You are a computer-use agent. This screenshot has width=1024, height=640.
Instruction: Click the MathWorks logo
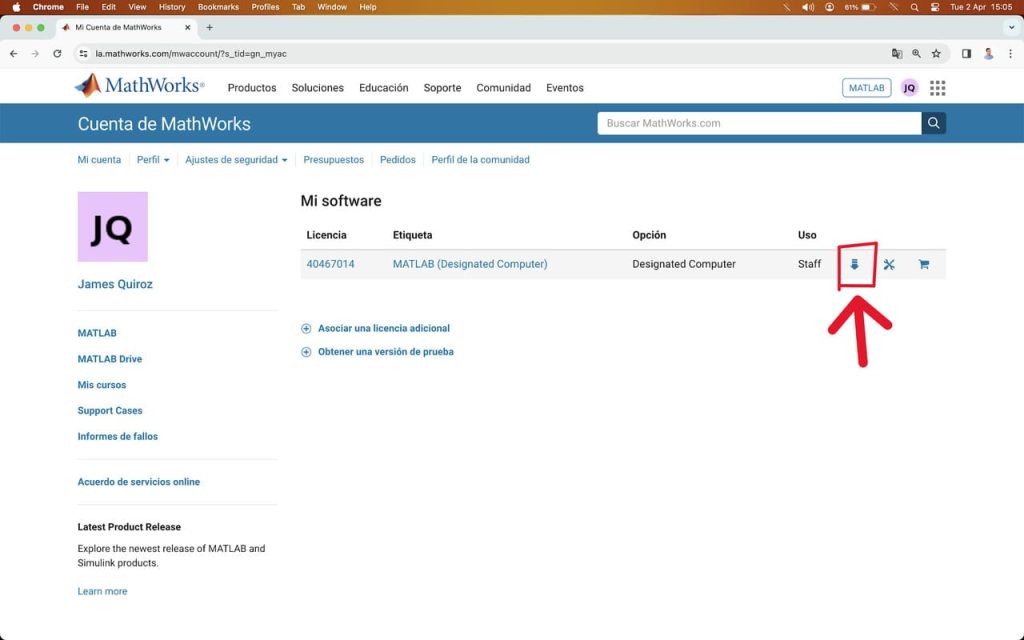point(140,86)
